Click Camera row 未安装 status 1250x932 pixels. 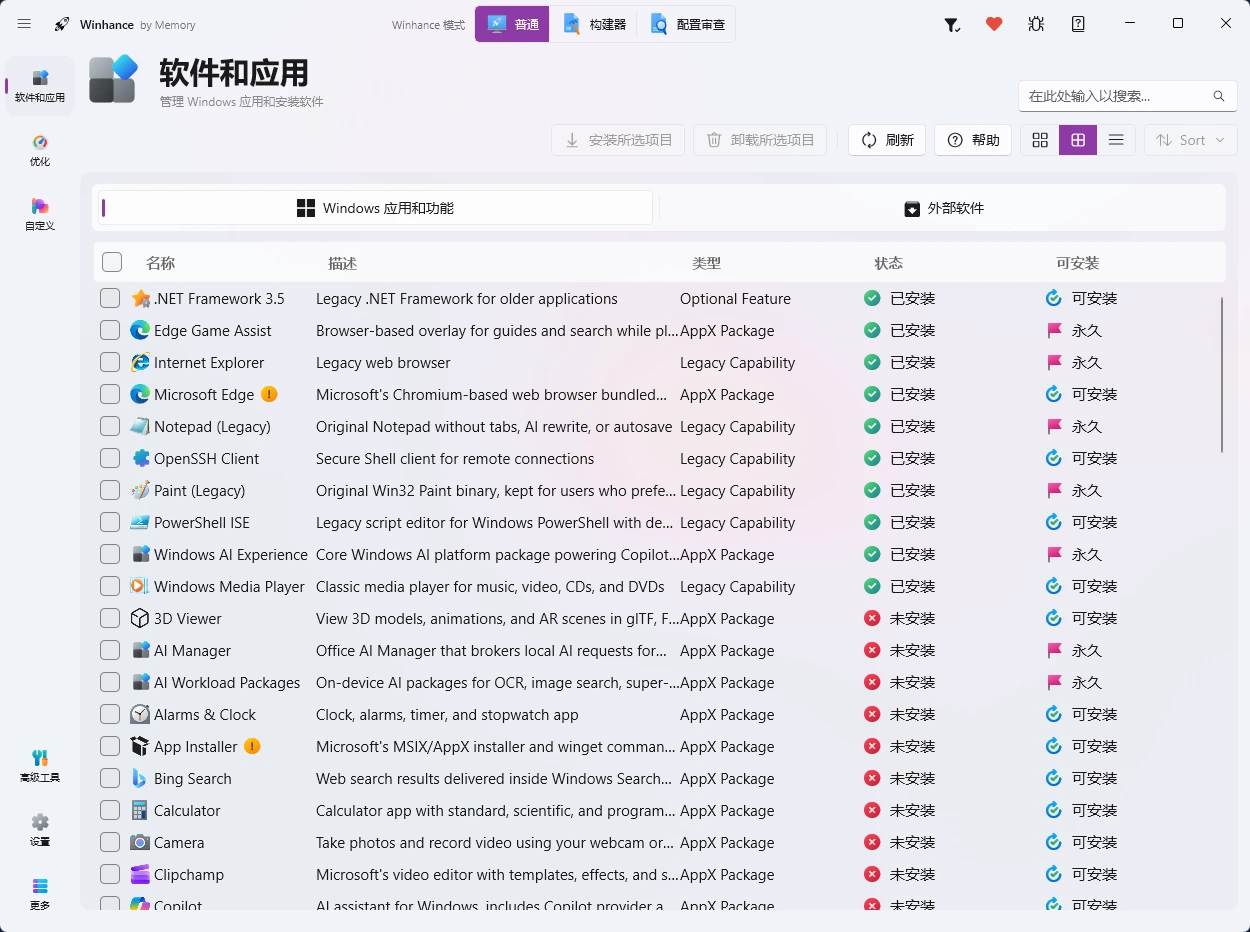(900, 842)
